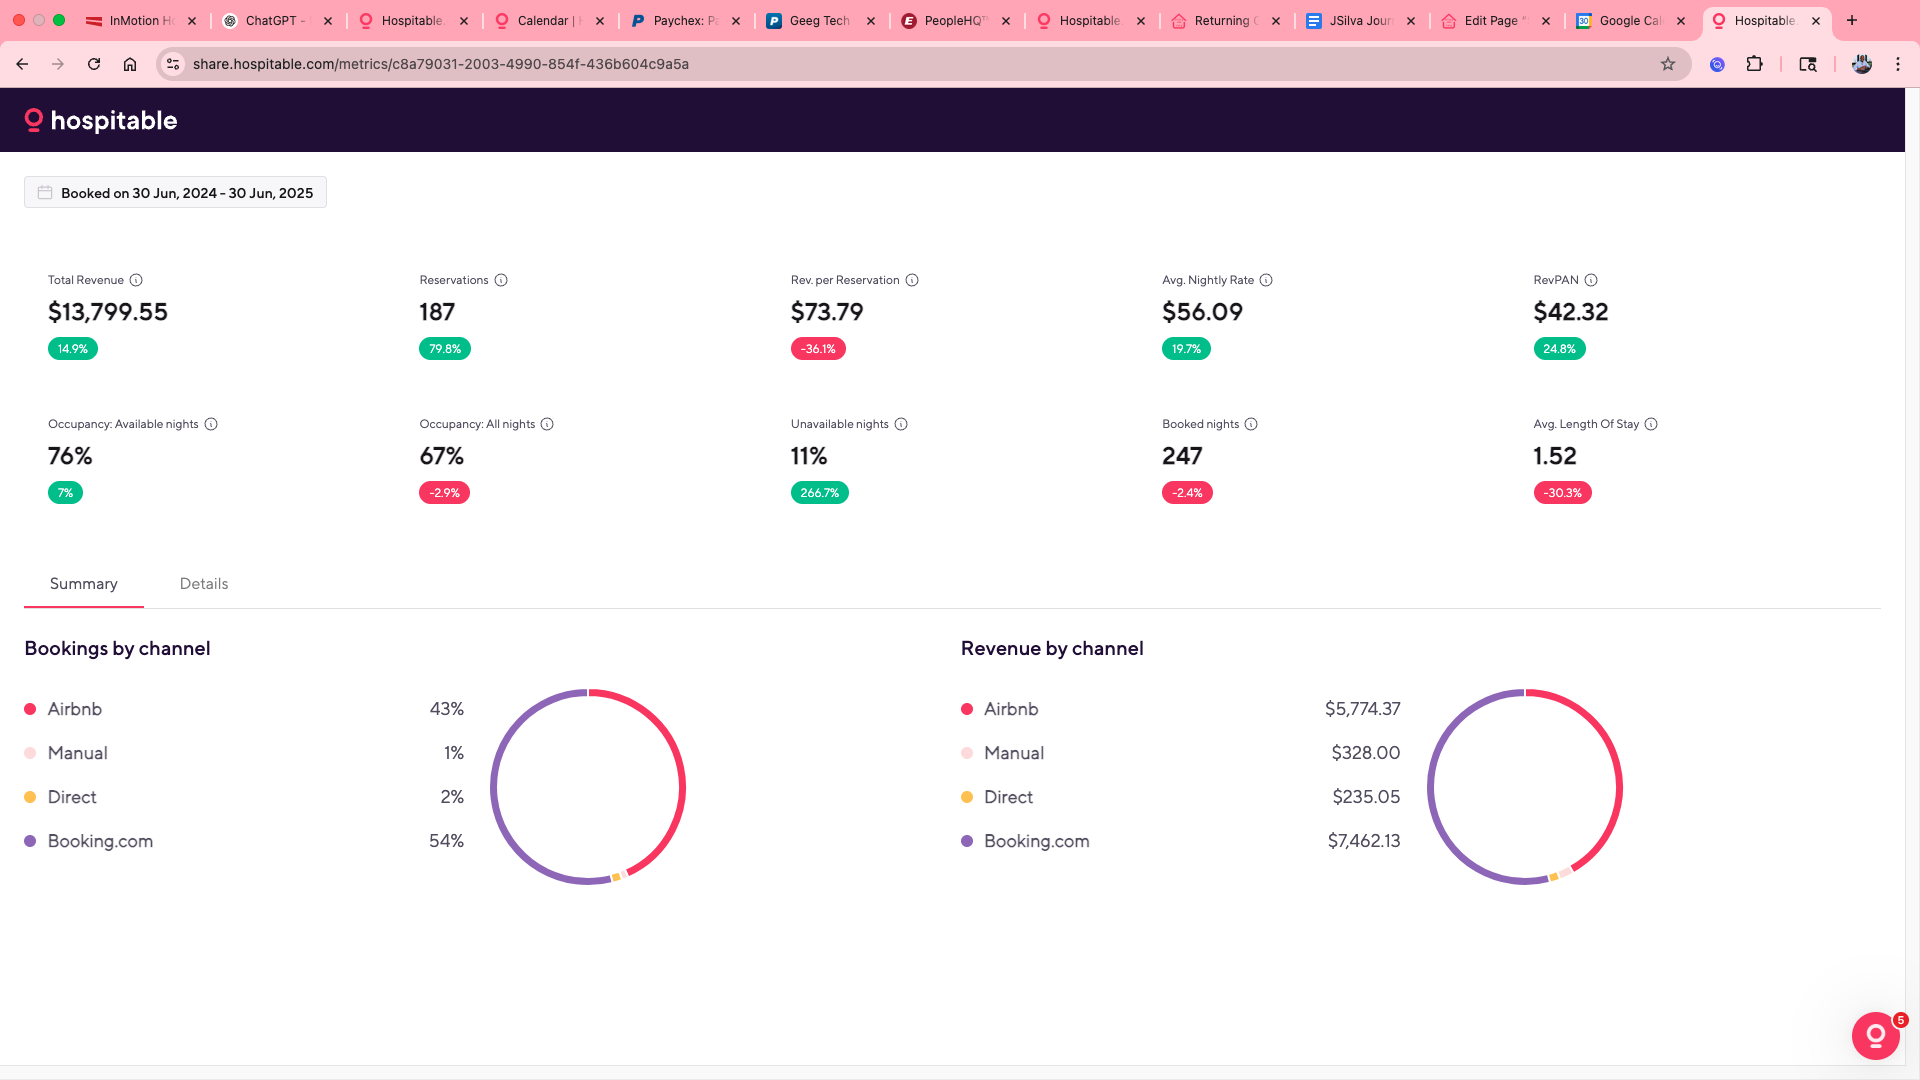Bookmark this page with the star icon

coord(1668,64)
